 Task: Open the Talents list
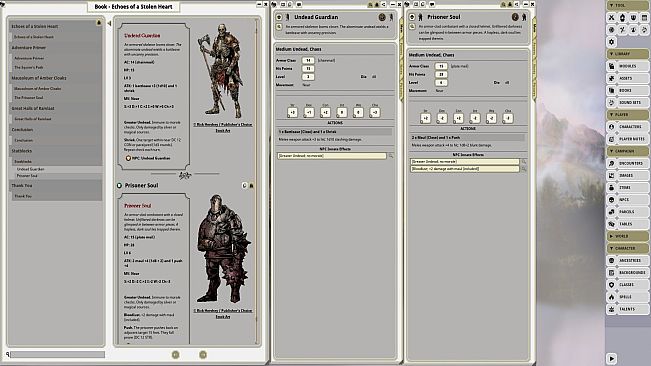(x=627, y=309)
